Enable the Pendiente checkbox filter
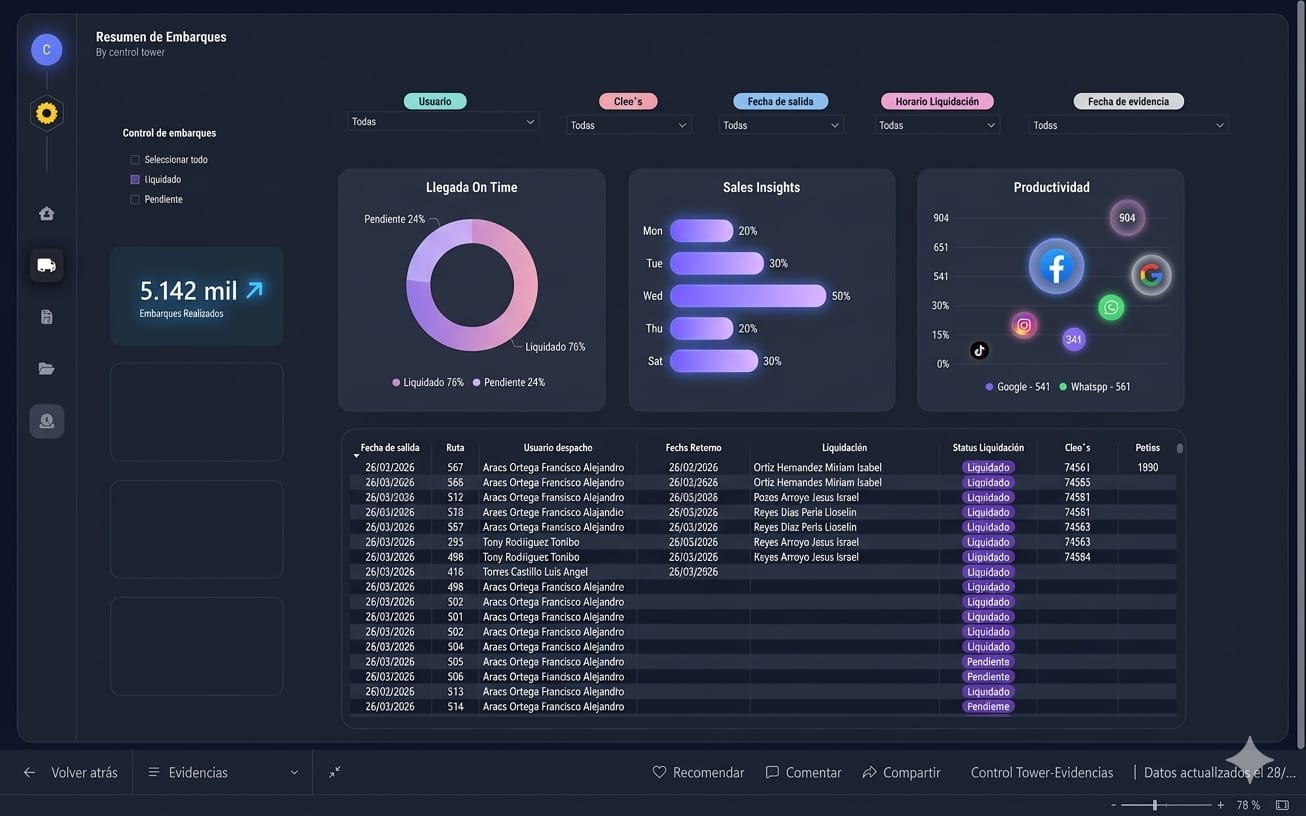This screenshot has width=1306, height=816. click(x=135, y=200)
